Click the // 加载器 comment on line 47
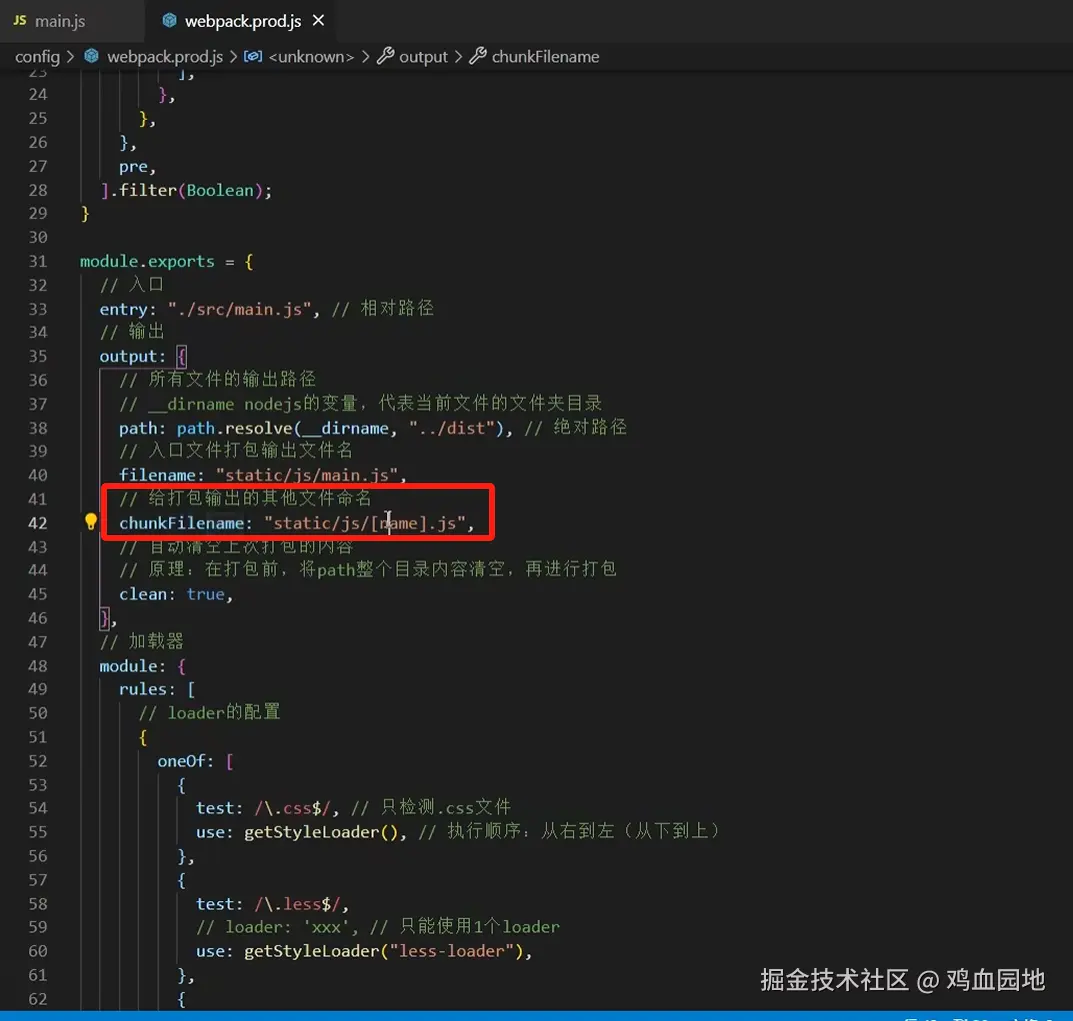The width and height of the screenshot is (1073, 1021). click(x=142, y=642)
